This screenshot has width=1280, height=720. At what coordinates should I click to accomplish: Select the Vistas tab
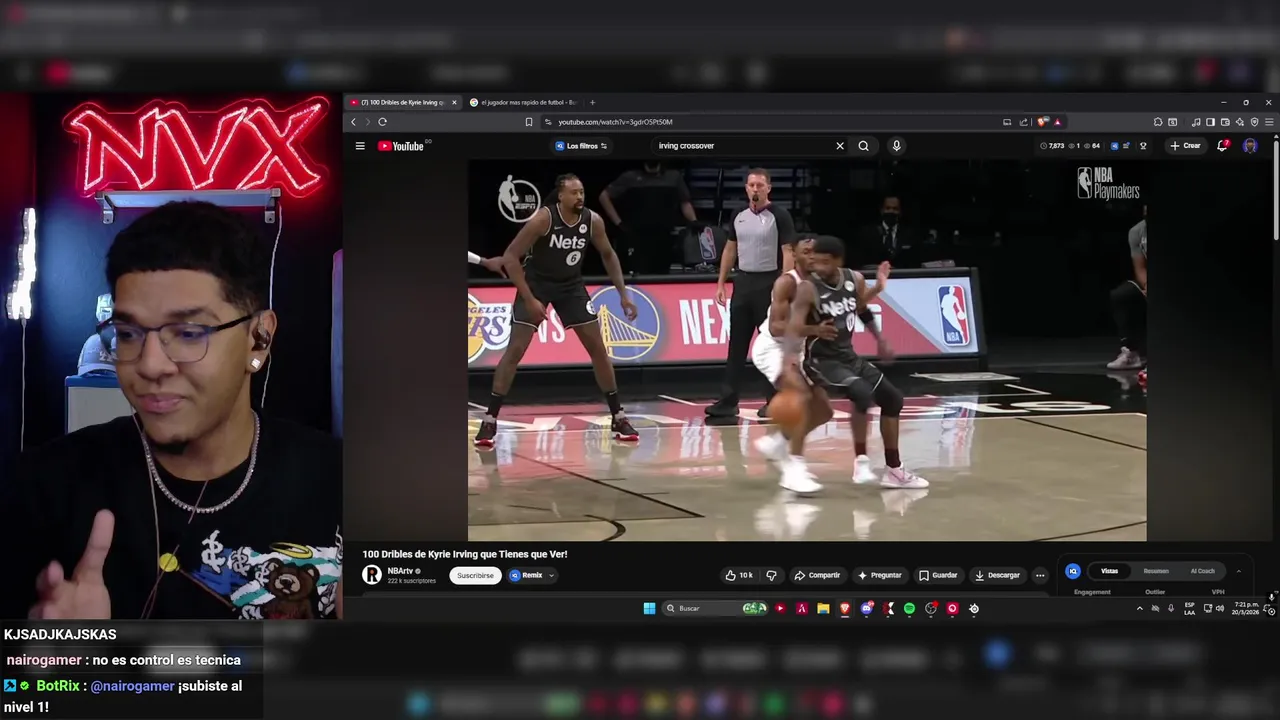1109,571
